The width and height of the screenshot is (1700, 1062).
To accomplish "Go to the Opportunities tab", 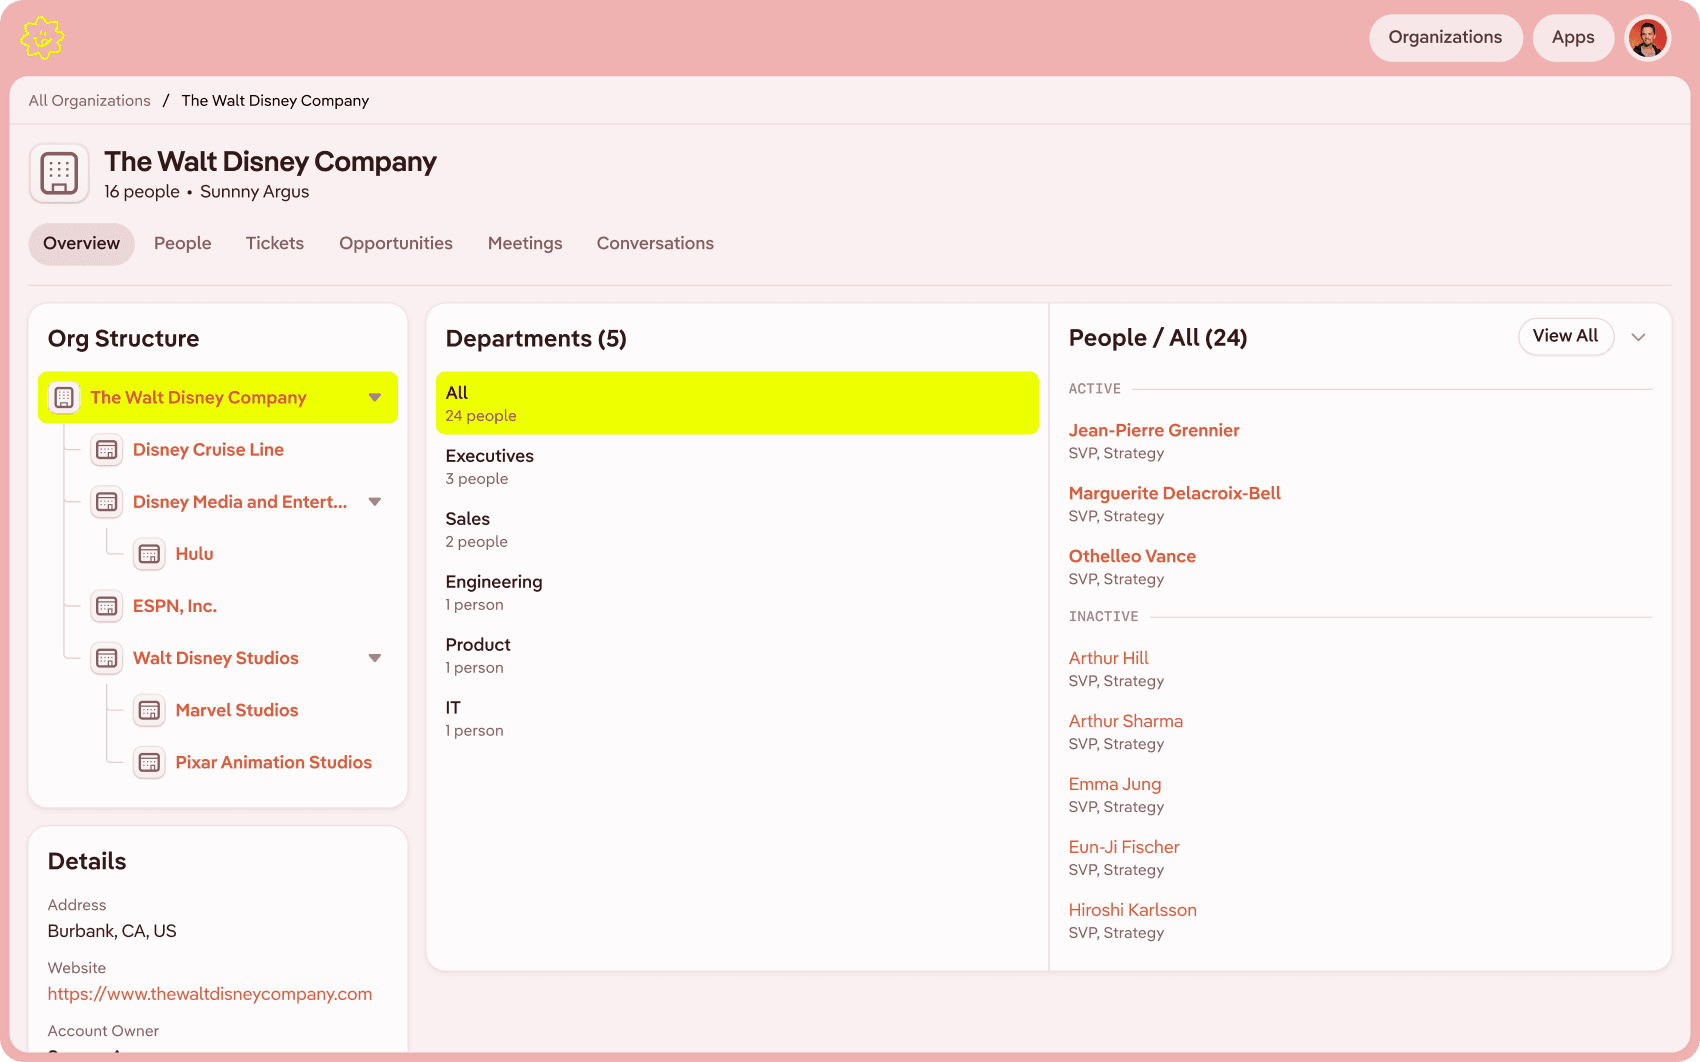I will pyautogui.click(x=396, y=244).
